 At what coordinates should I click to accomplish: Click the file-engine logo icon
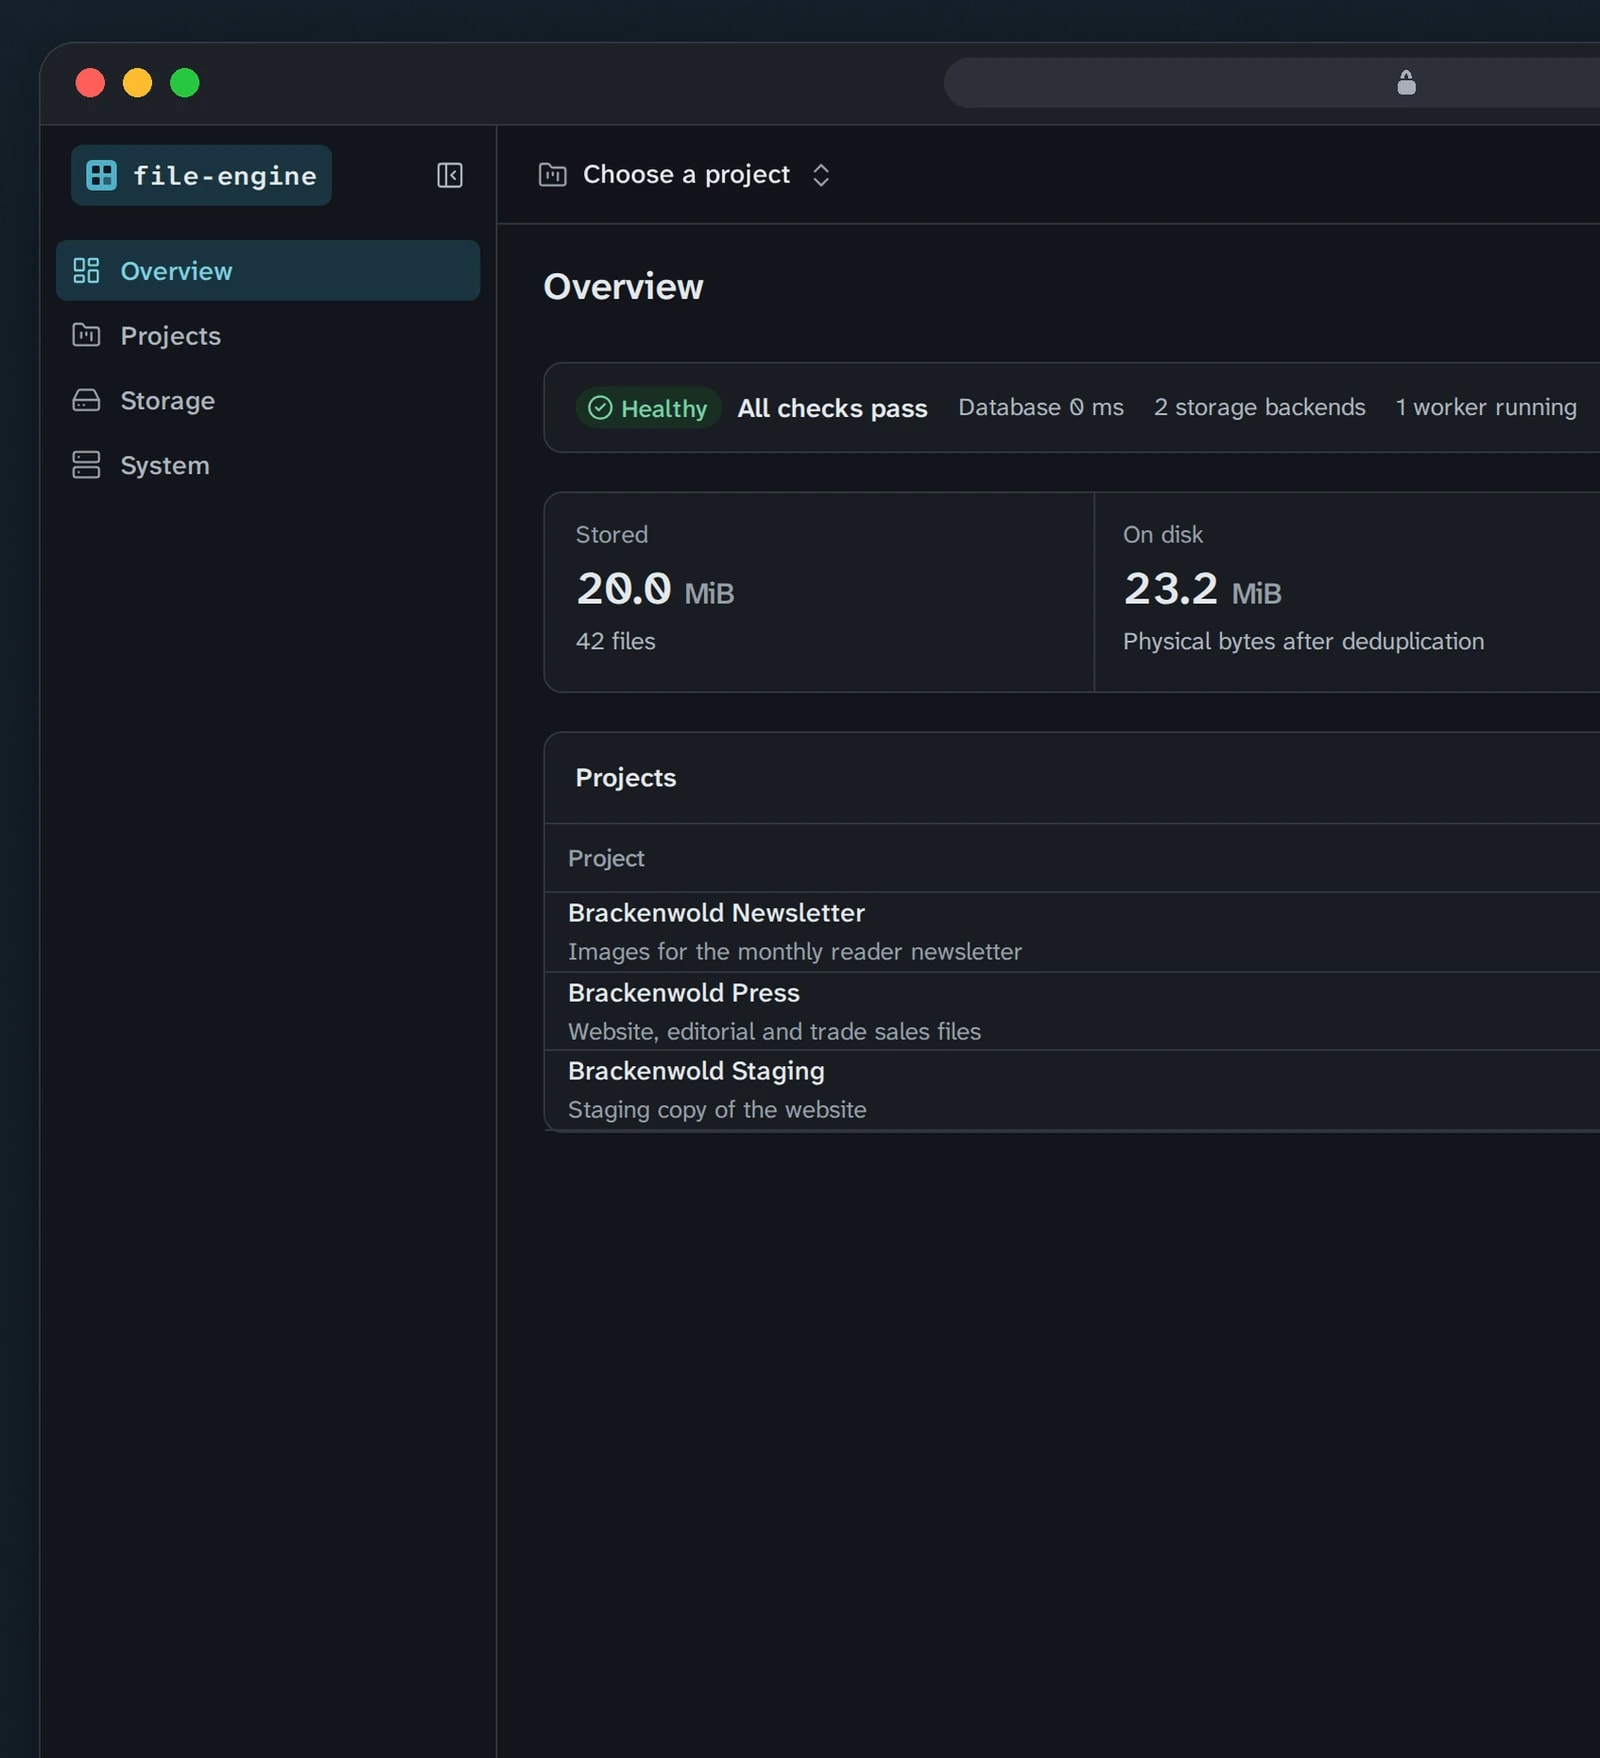tap(101, 175)
